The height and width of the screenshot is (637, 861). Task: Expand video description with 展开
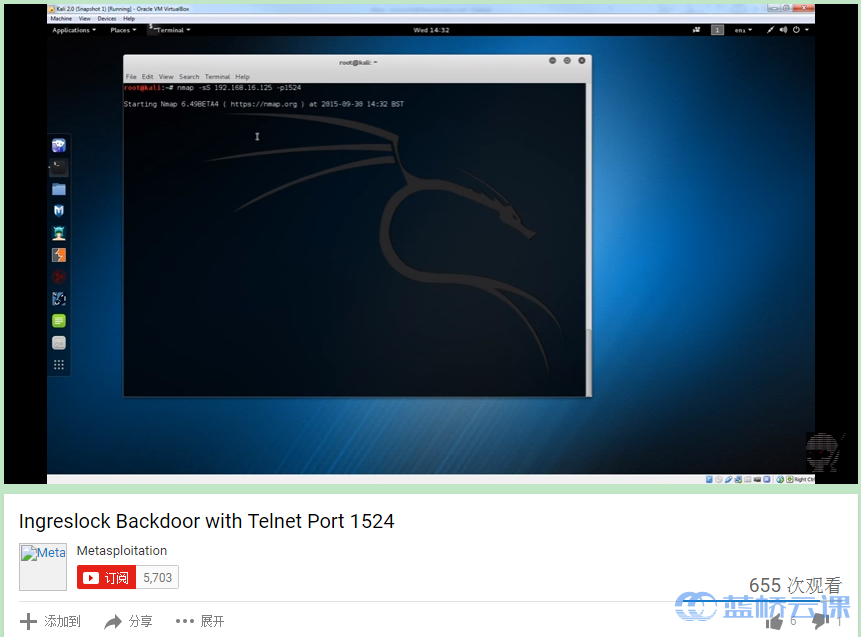pos(200,622)
